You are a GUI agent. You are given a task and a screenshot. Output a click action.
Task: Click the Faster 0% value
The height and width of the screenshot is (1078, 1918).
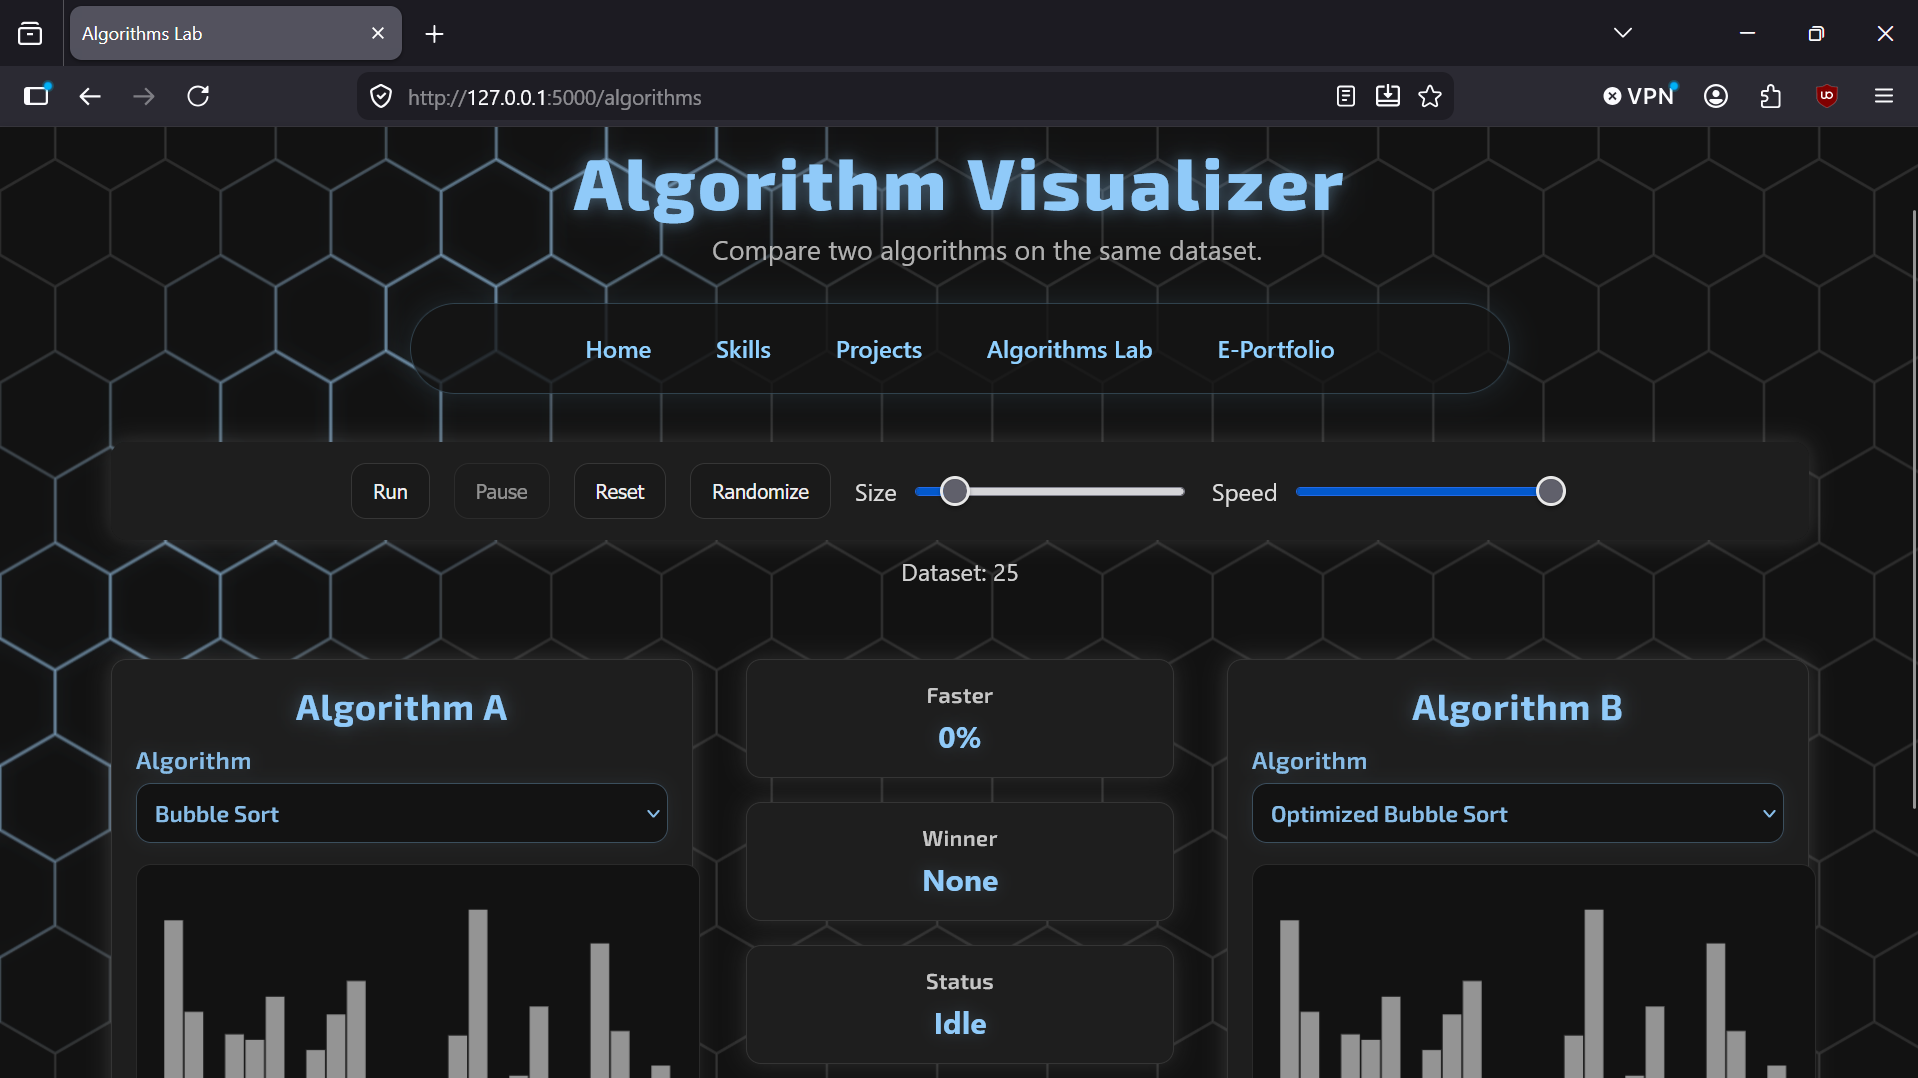click(x=959, y=738)
